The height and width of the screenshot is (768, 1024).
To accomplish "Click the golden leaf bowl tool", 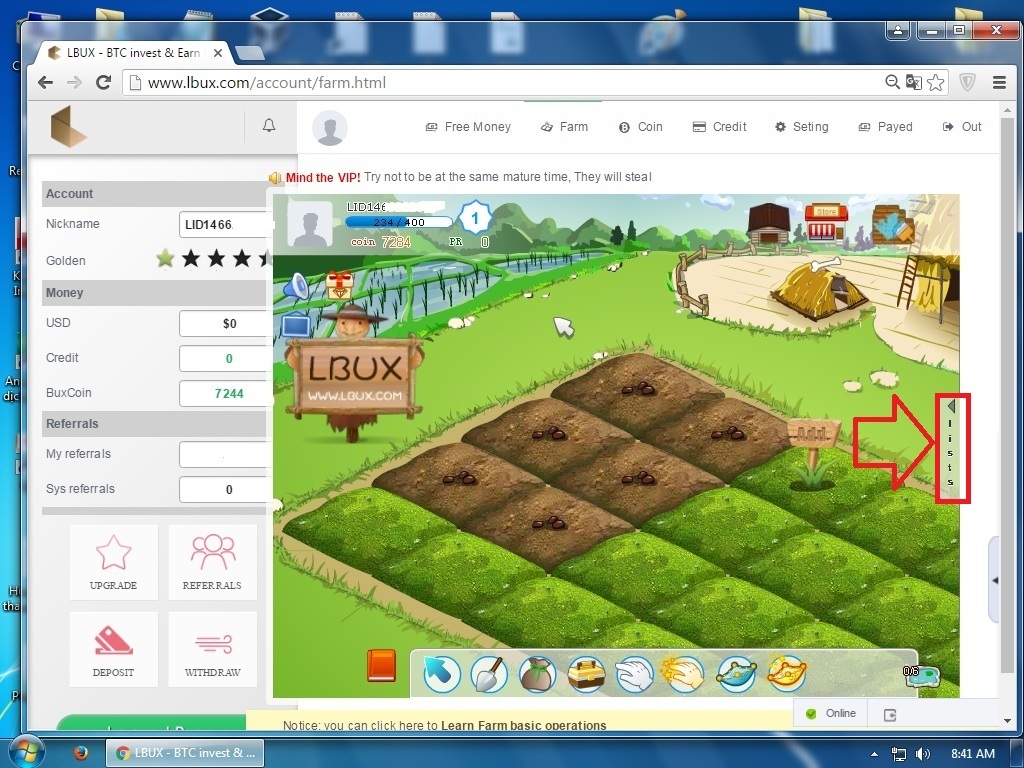I will click(x=786, y=673).
